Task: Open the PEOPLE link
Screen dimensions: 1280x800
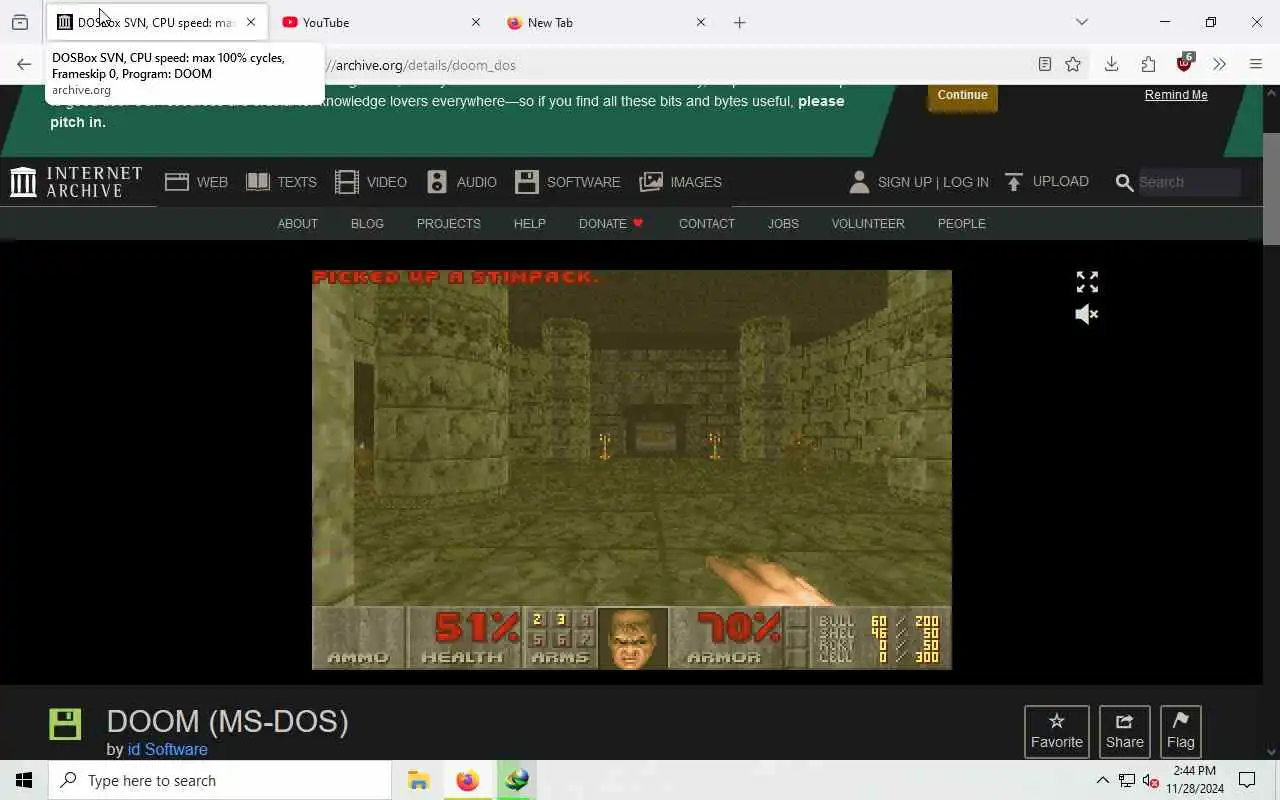Action: 962,224
